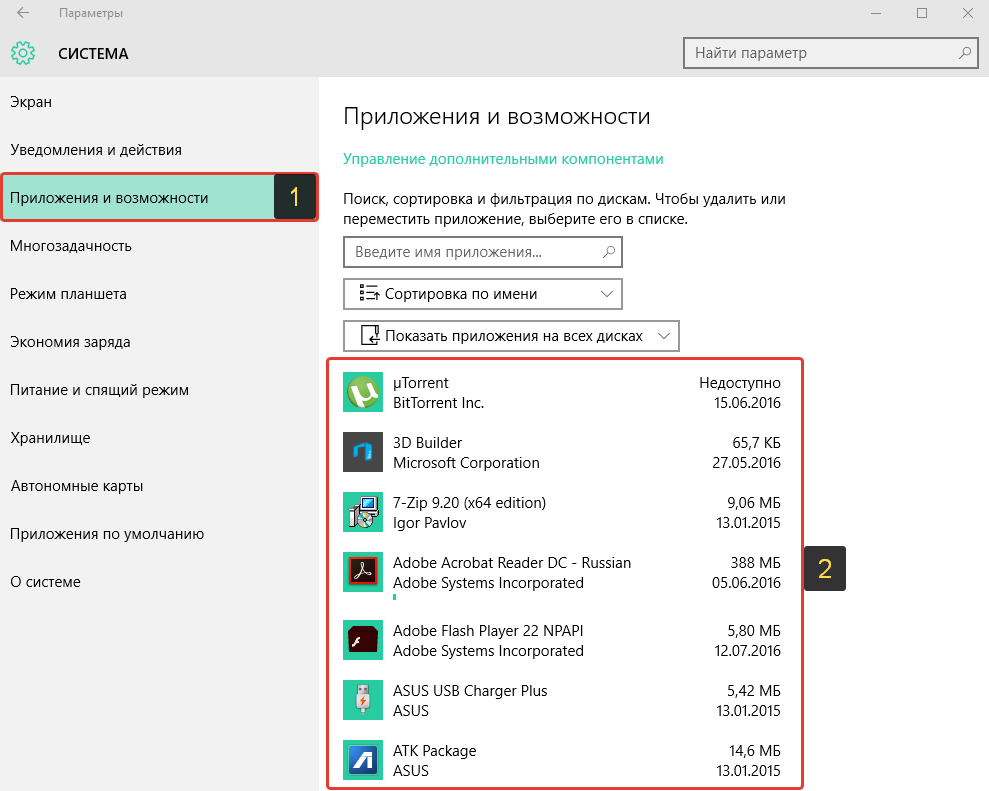Open the Экран settings section
Screen dimensions: 989x791
click(x=159, y=102)
